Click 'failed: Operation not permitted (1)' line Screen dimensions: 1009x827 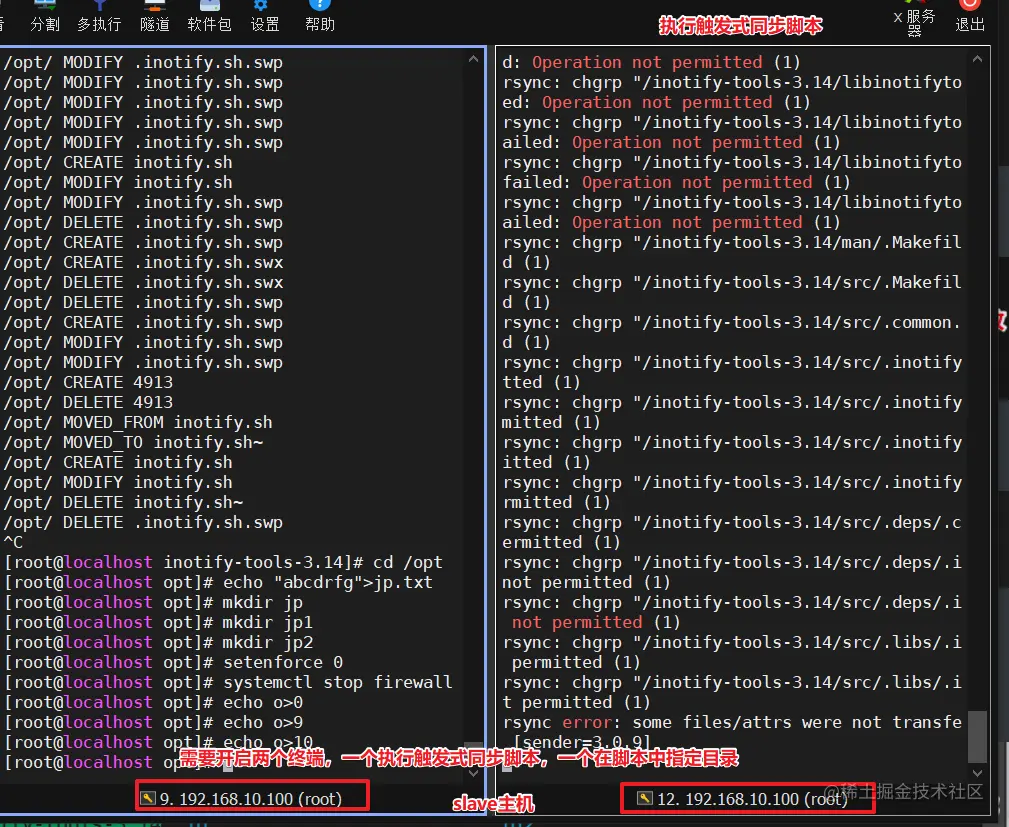click(x=676, y=182)
